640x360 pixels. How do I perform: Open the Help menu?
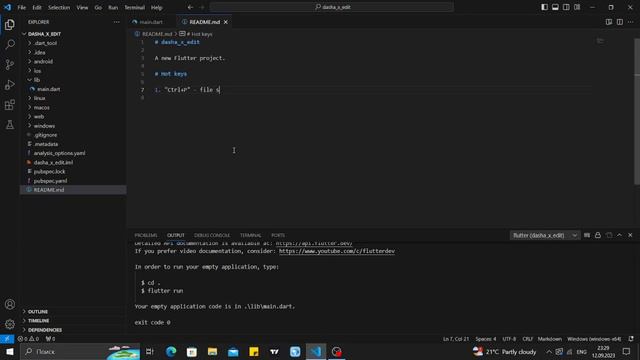(x=157, y=7)
